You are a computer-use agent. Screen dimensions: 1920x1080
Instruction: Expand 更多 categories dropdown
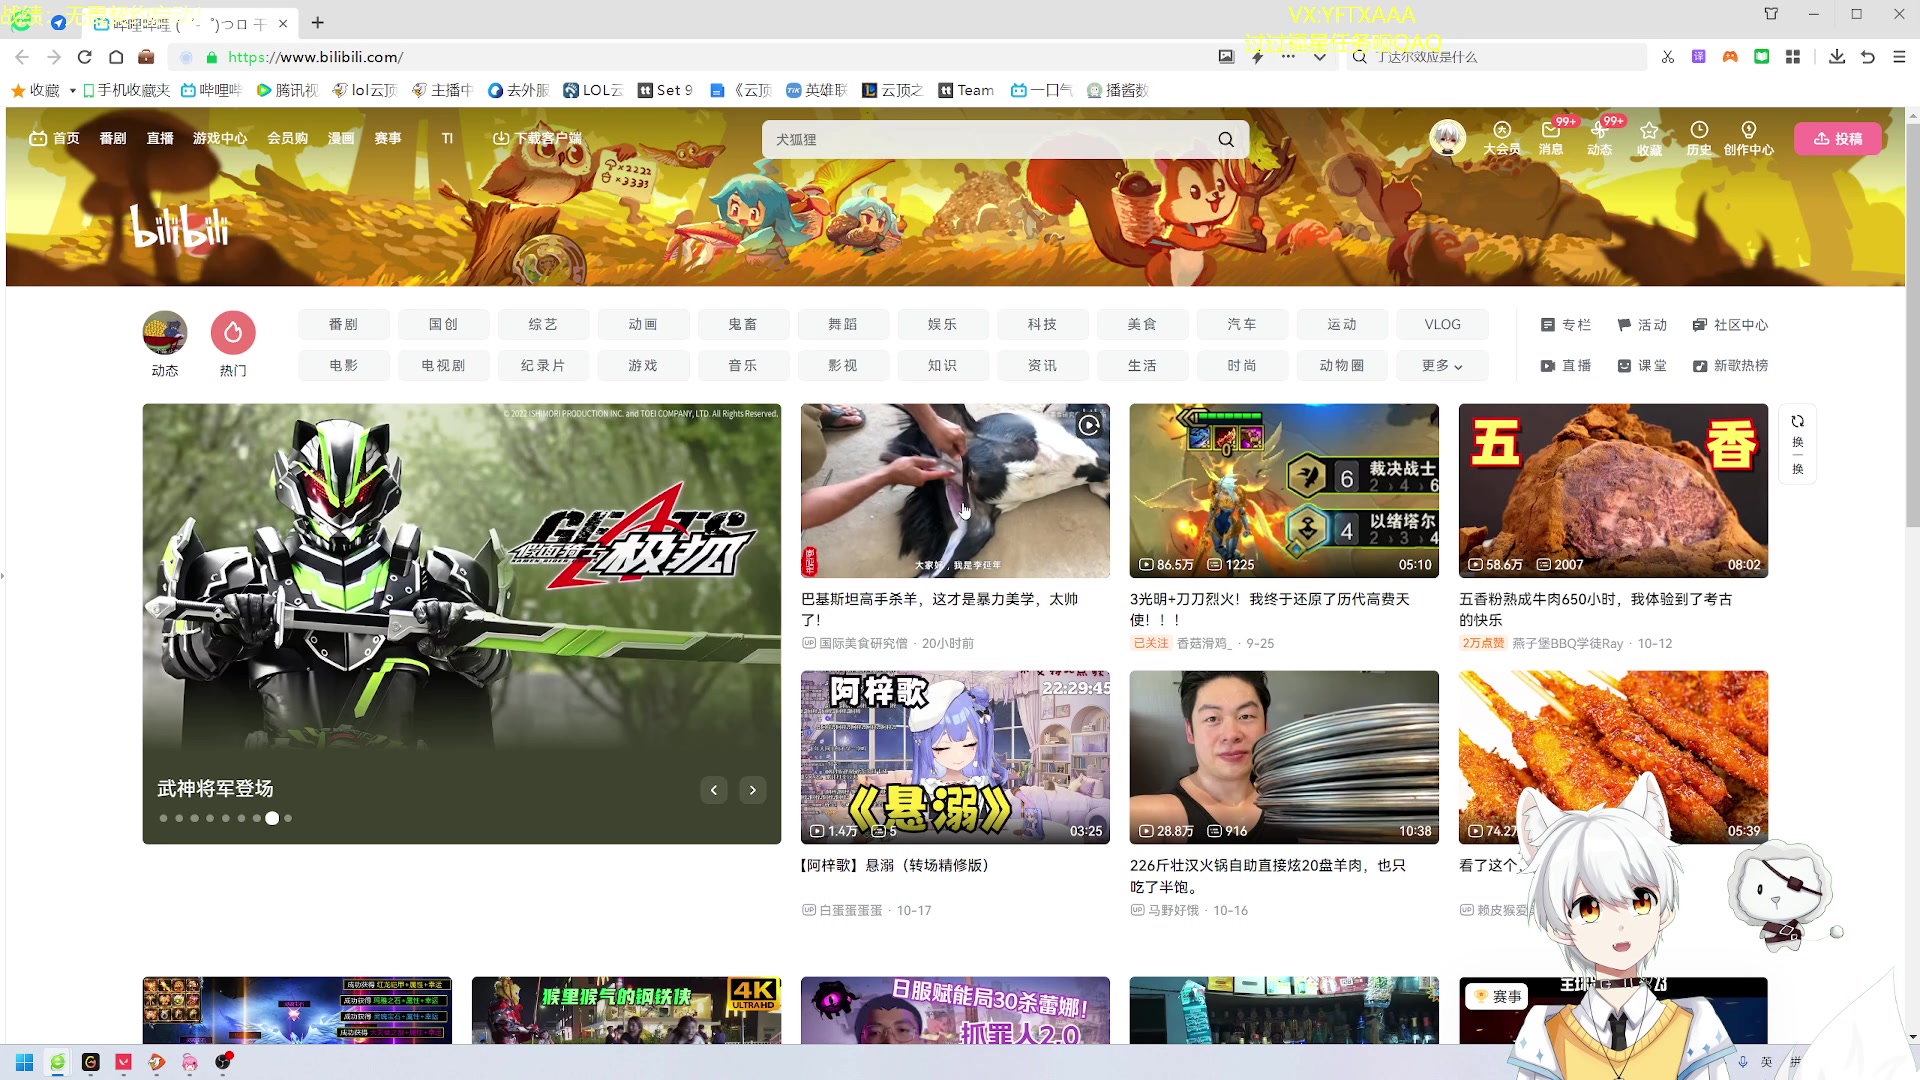tap(1442, 366)
